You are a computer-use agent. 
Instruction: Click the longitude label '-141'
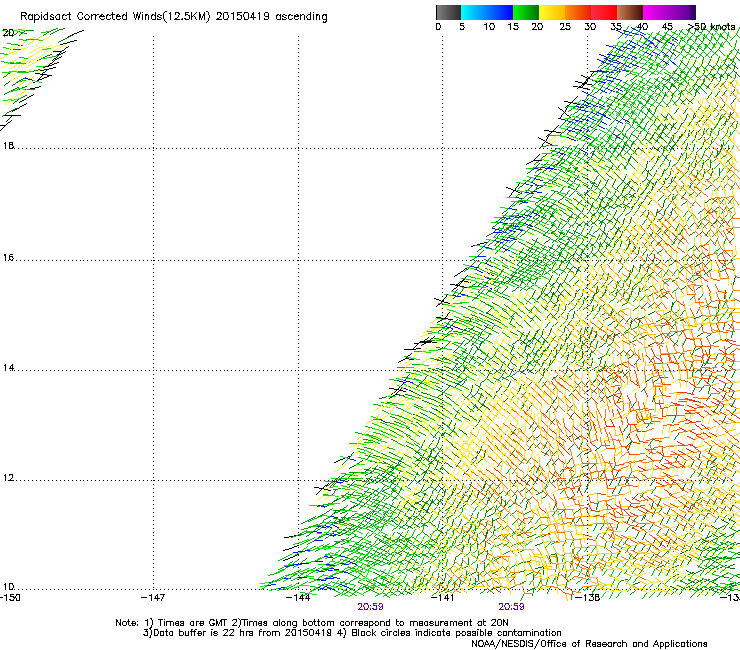[443, 598]
